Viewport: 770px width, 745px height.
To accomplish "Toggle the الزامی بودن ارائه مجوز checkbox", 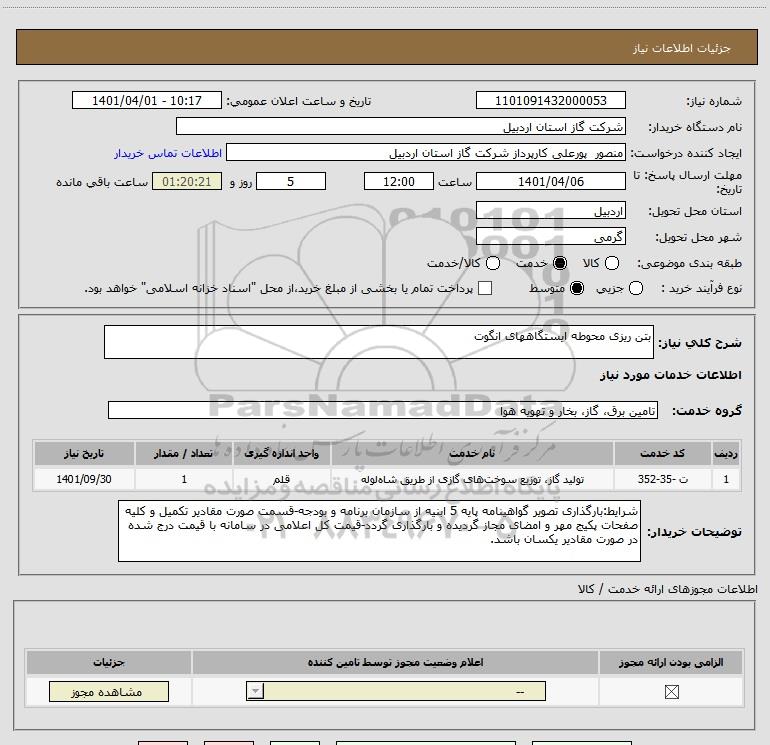I will point(671,692).
